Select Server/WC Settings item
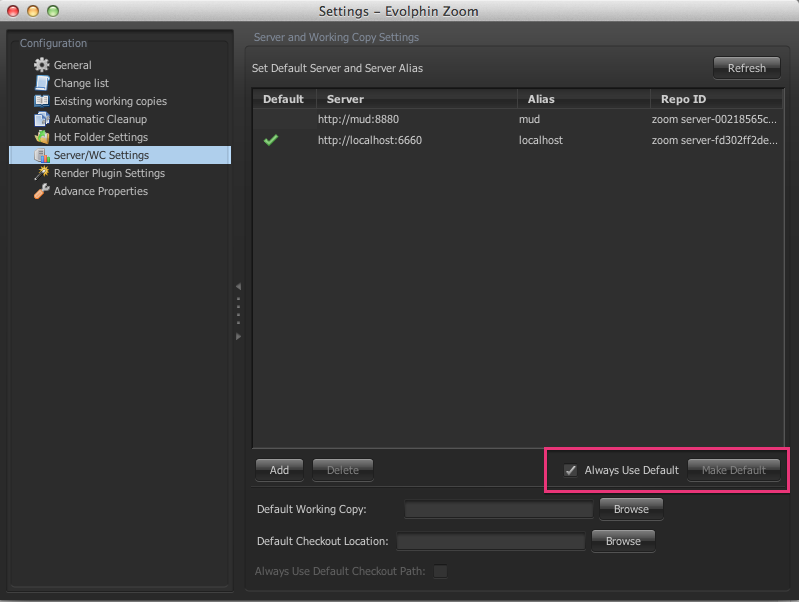The height and width of the screenshot is (602, 799). point(120,155)
